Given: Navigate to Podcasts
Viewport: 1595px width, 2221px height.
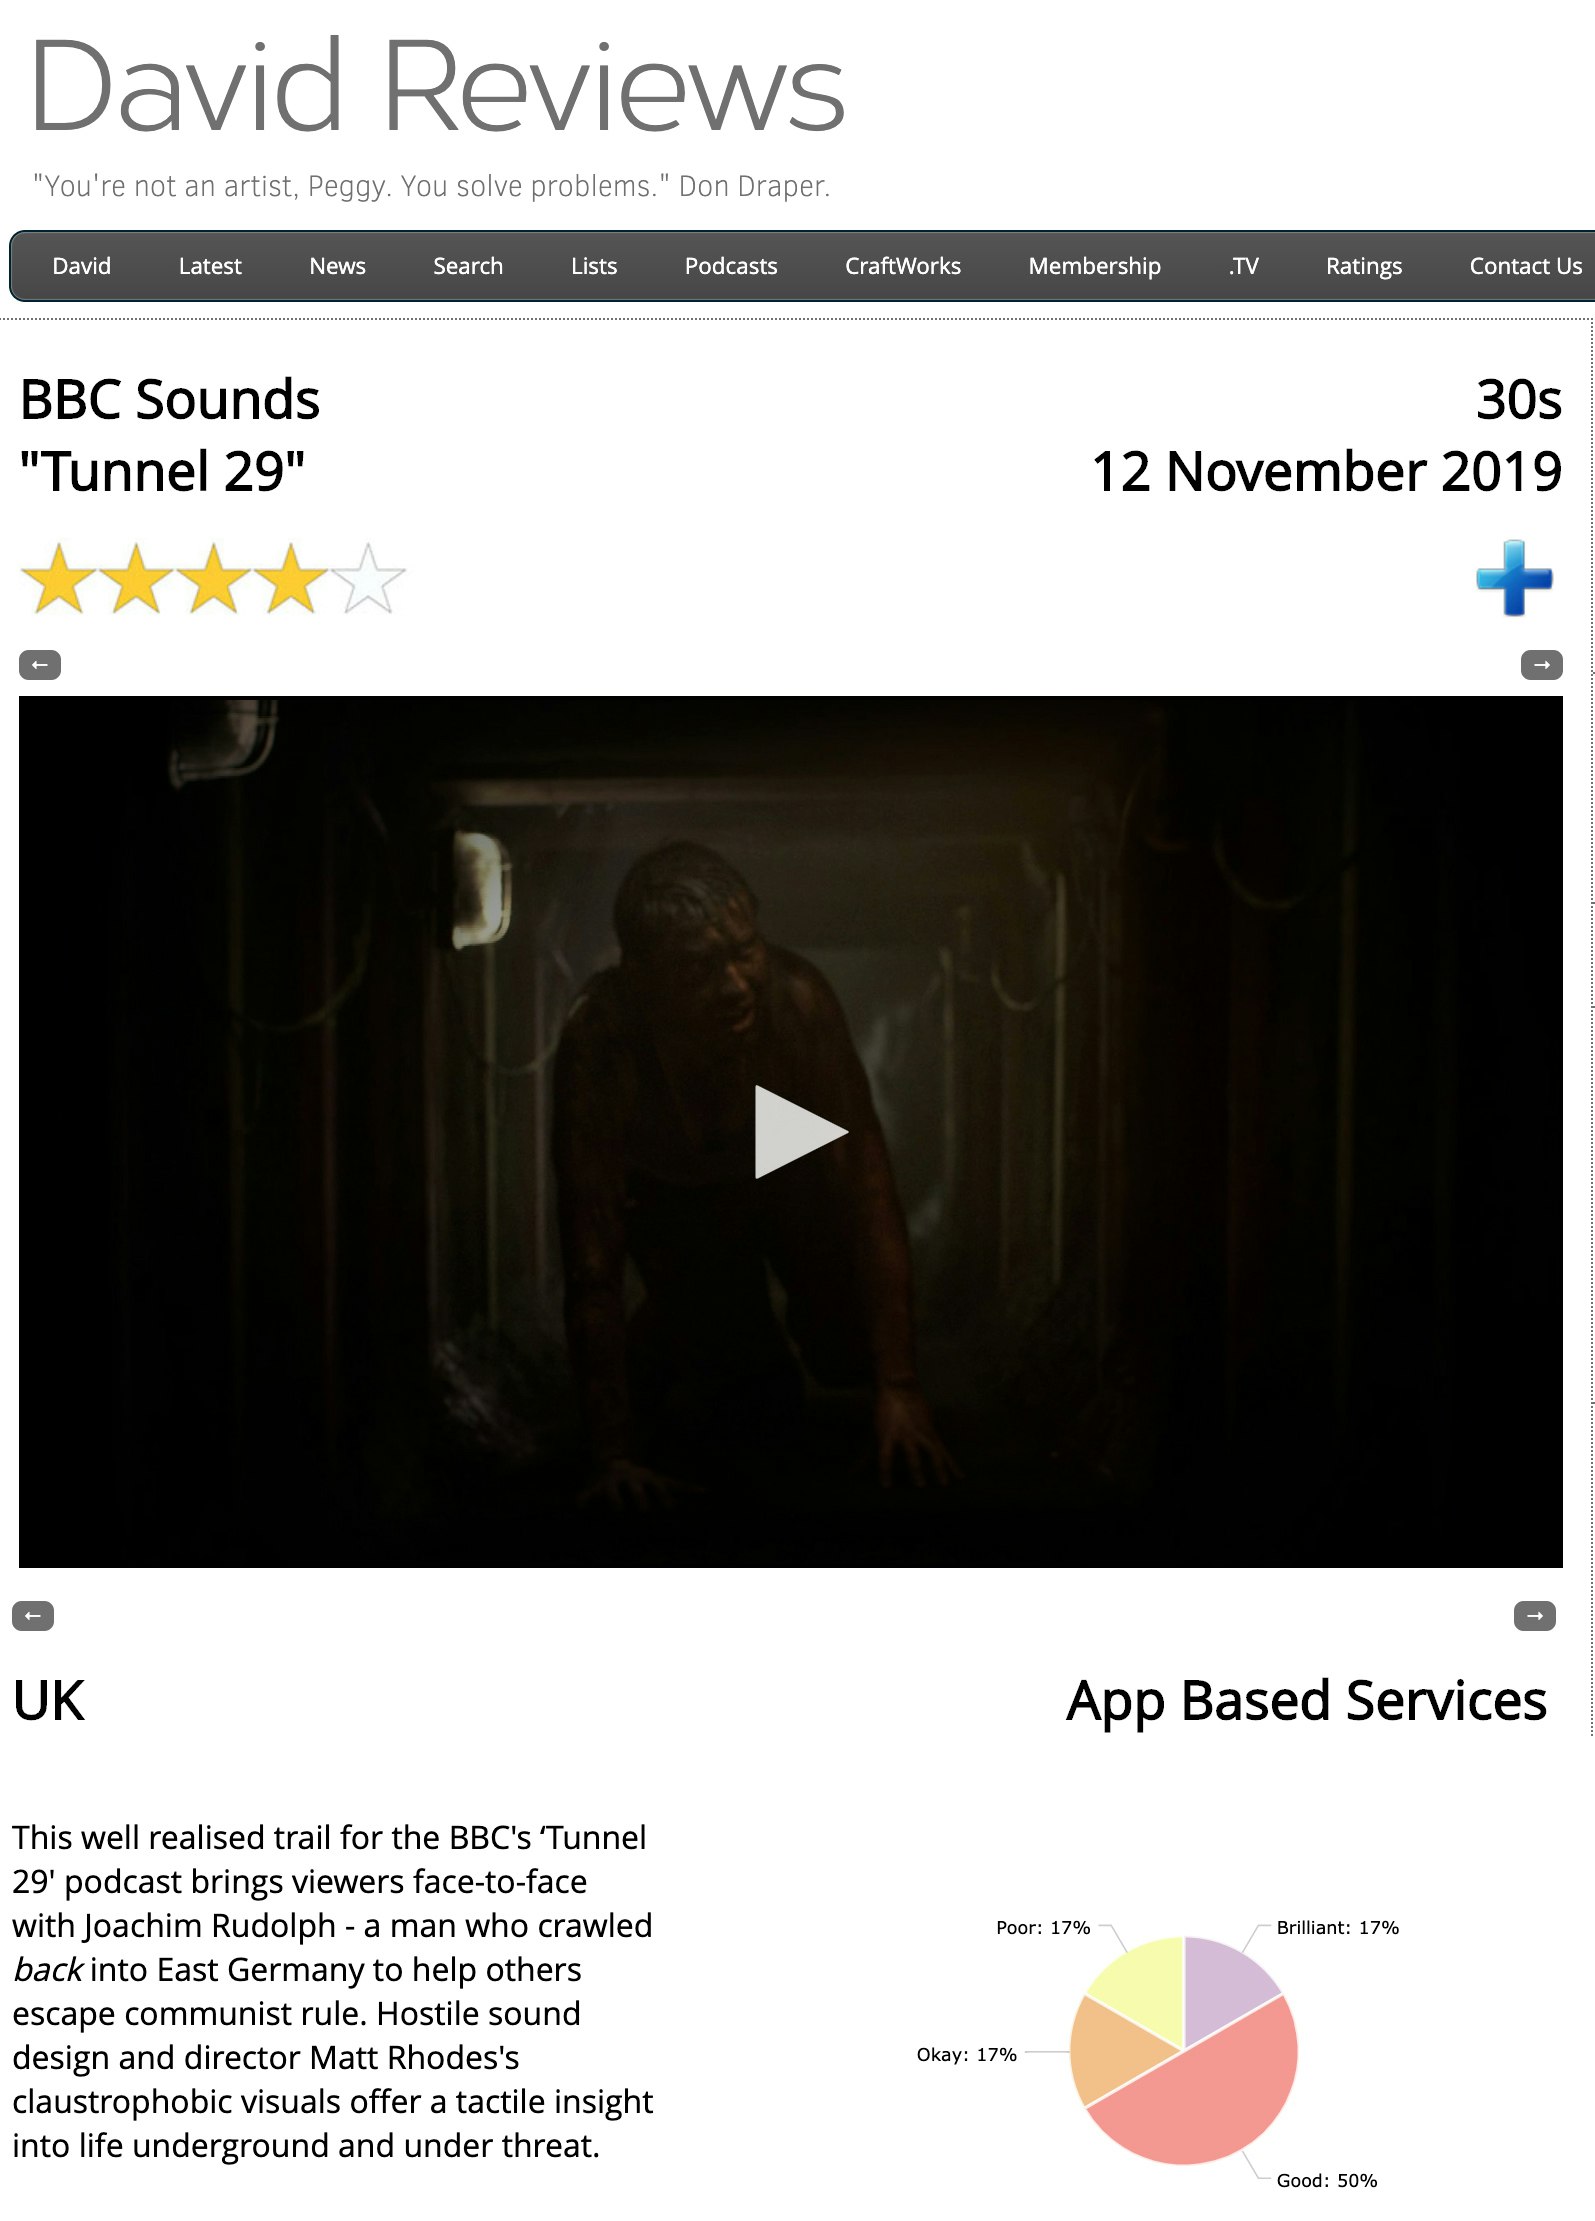Looking at the screenshot, I should tap(731, 266).
